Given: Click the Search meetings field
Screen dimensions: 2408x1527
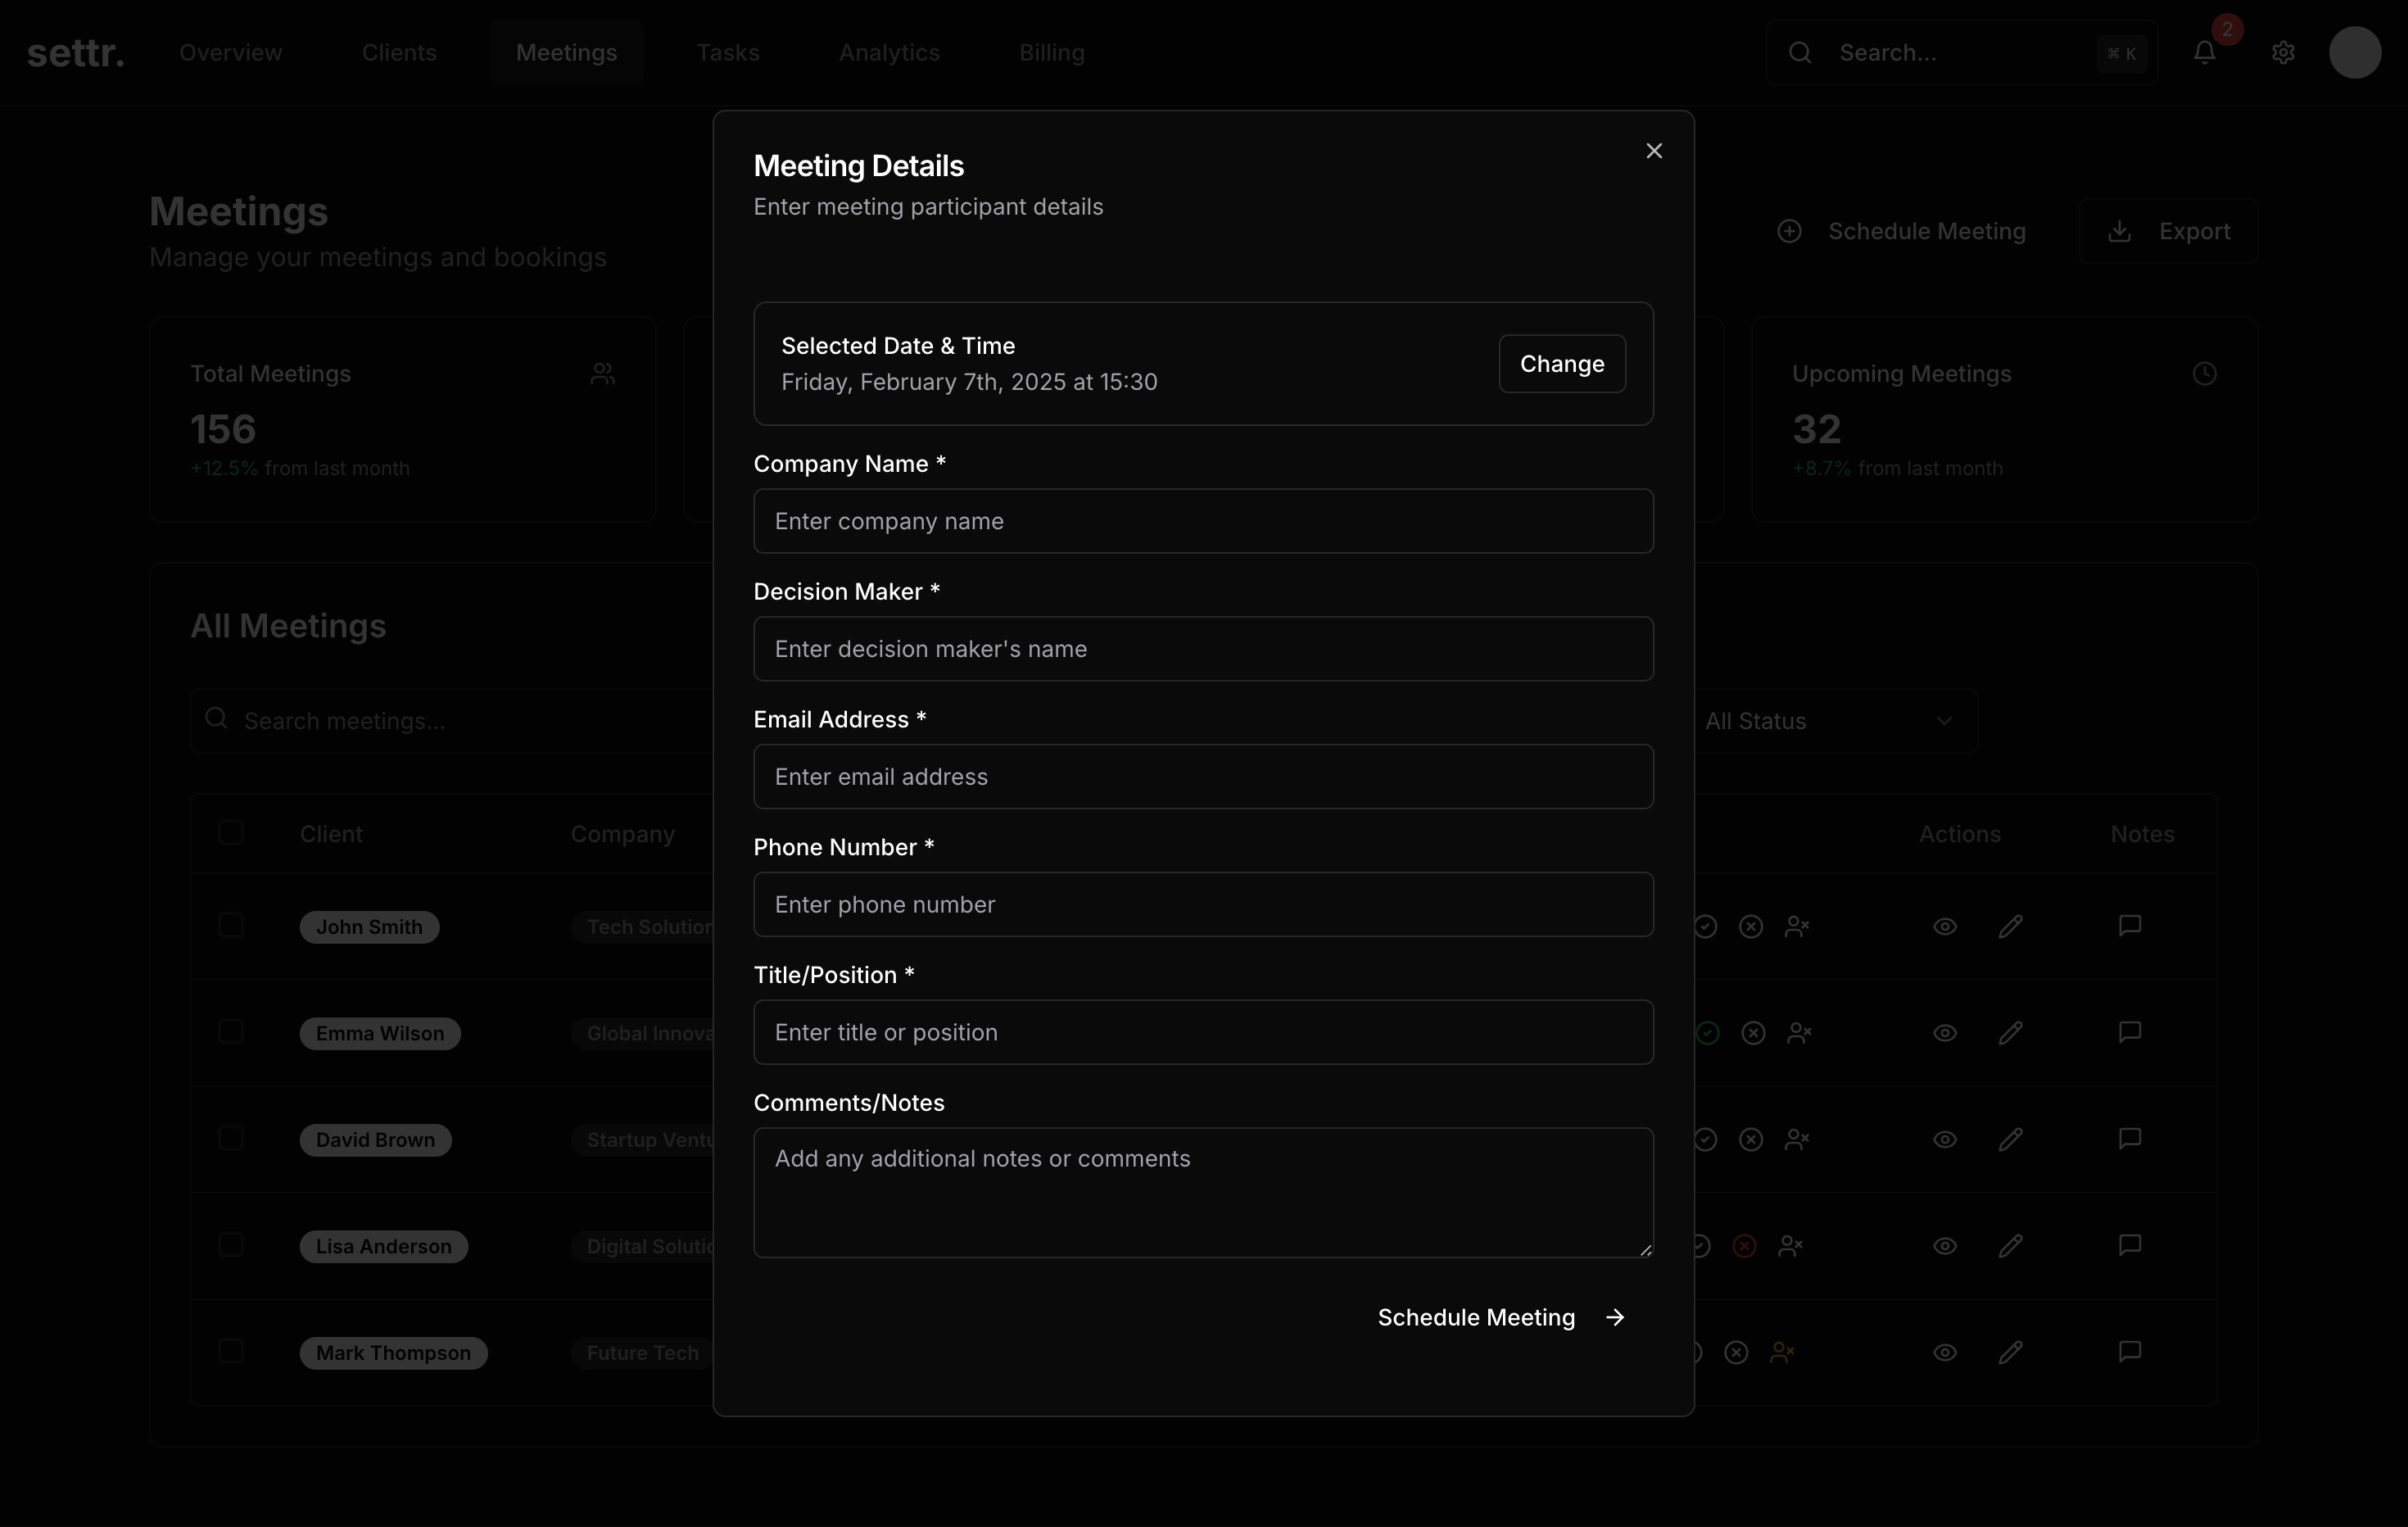Looking at the screenshot, I should (452, 721).
